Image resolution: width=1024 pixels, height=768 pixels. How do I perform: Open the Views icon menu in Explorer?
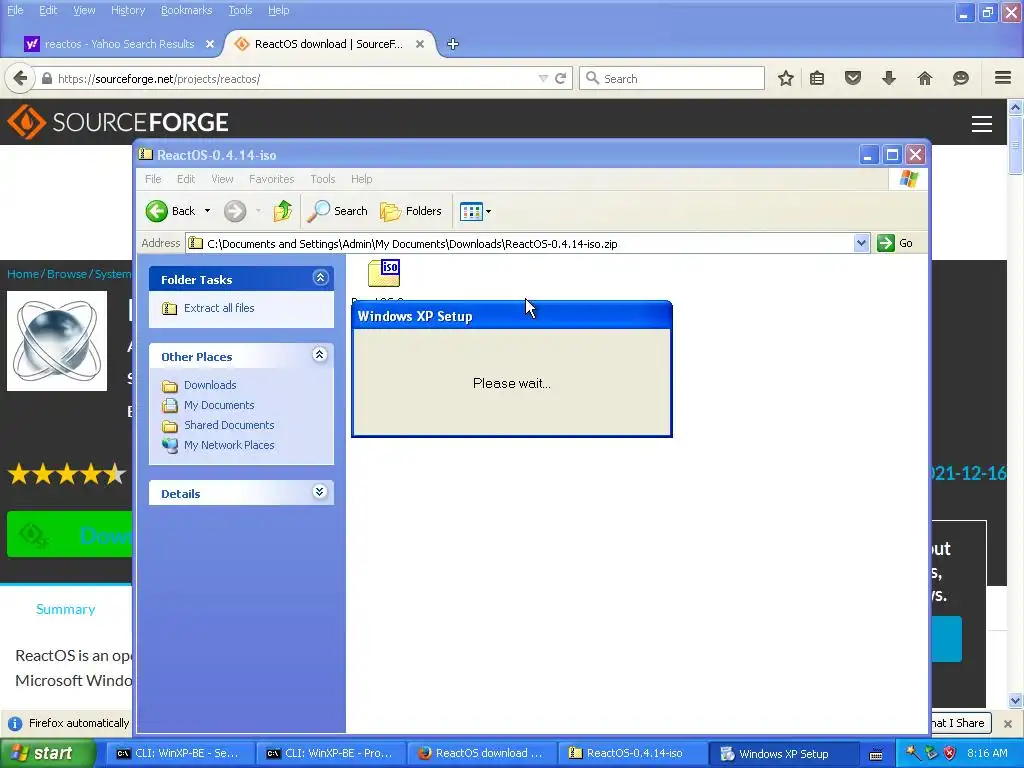pyautogui.click(x=471, y=211)
